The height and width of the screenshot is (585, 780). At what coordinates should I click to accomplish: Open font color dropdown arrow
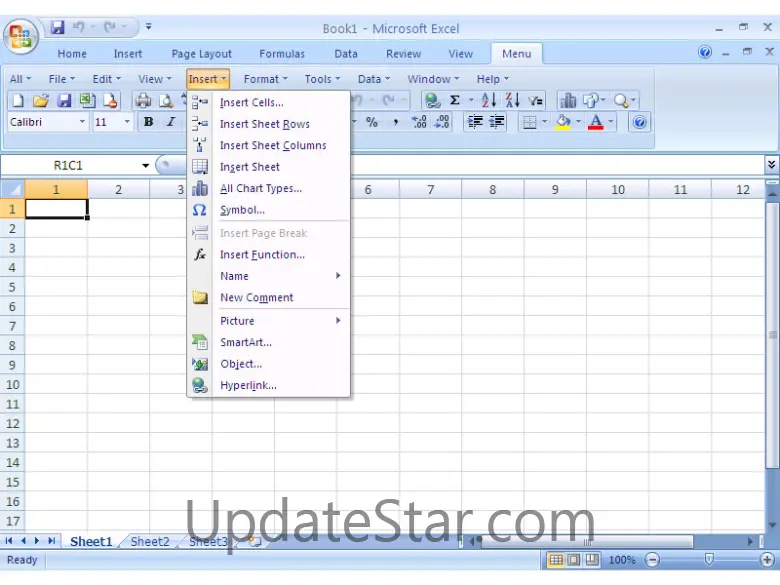coord(610,122)
